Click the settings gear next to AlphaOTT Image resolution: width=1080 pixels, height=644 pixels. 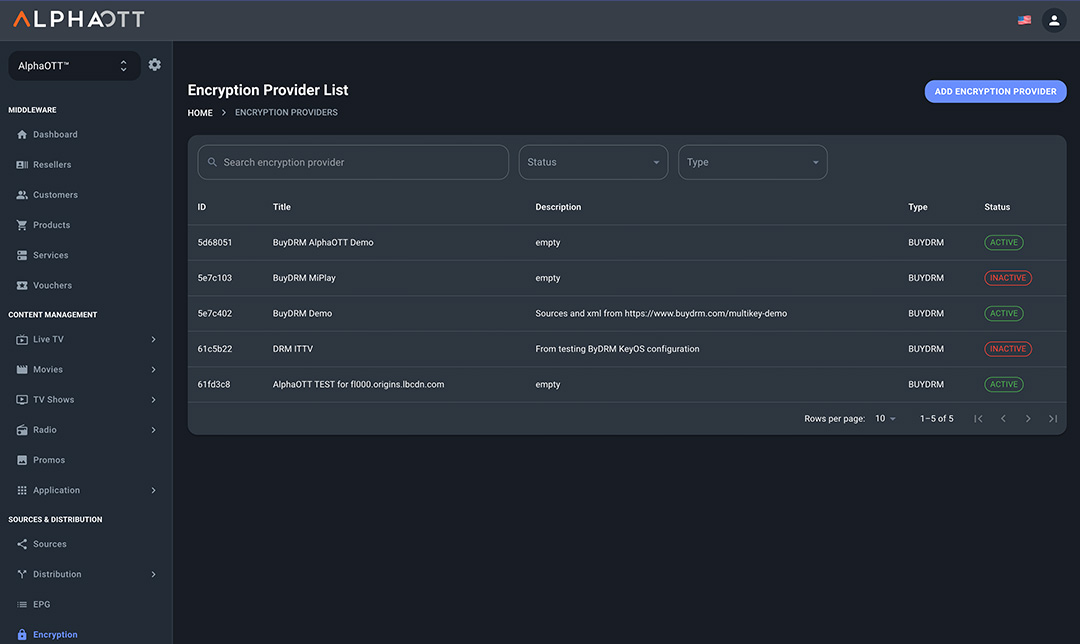[x=154, y=65]
